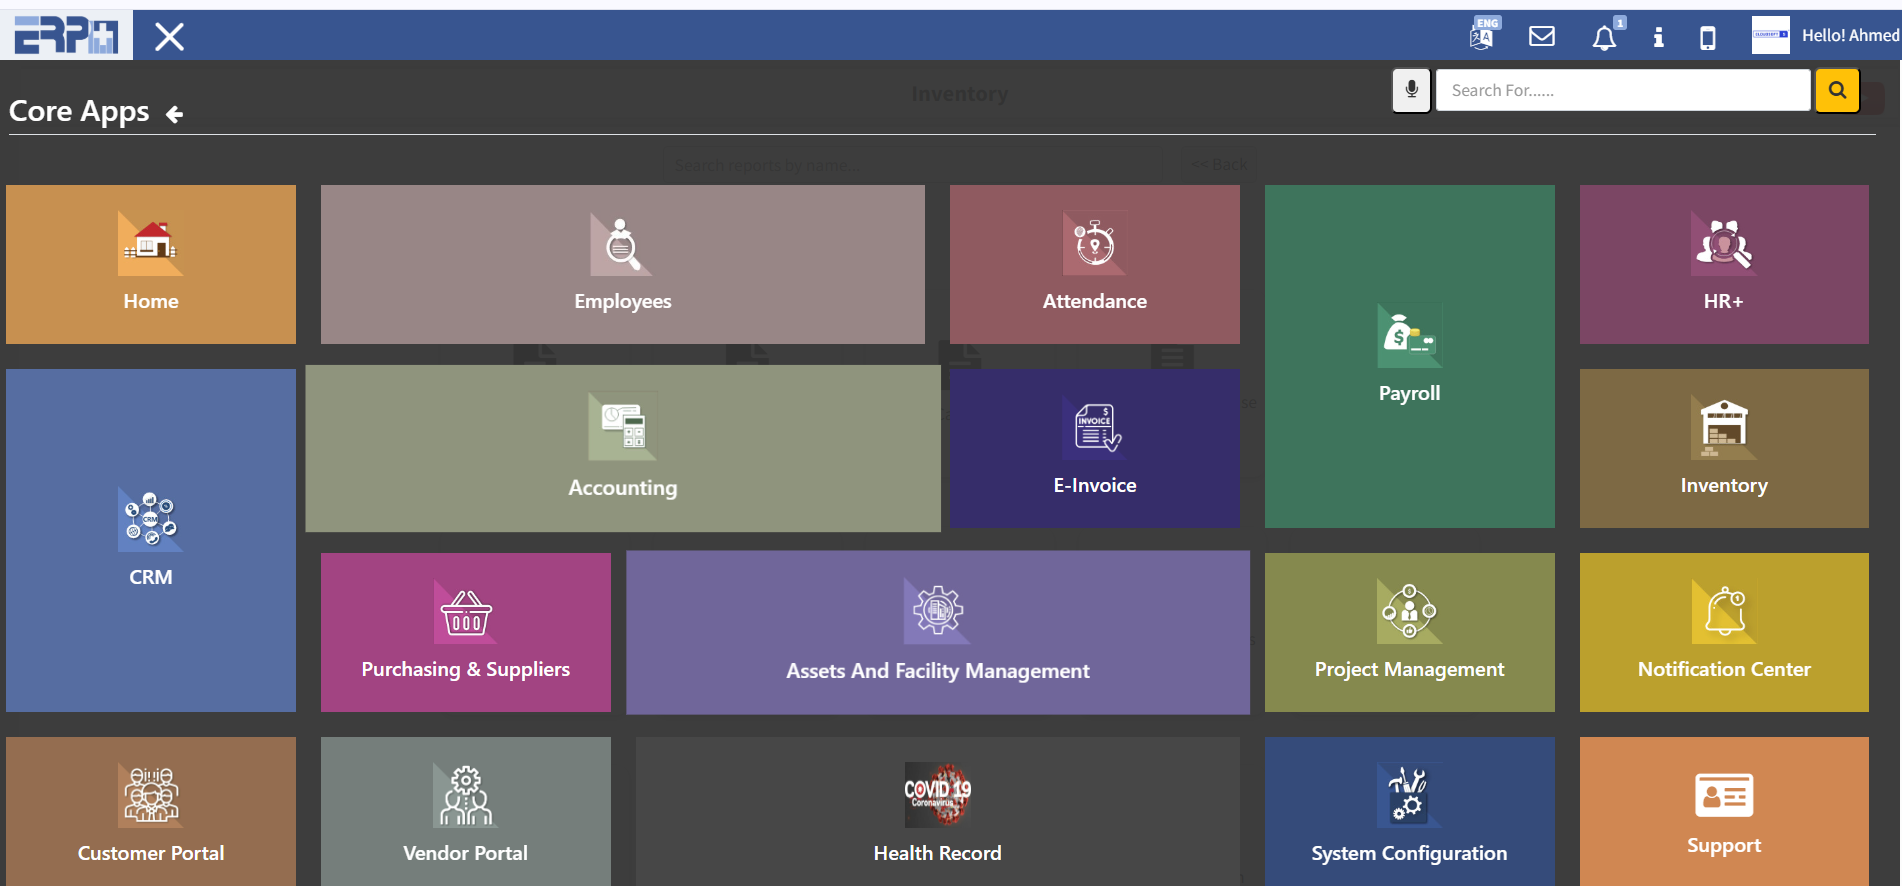Image resolution: width=1902 pixels, height=886 pixels.
Task: Open the mail envelope icon
Action: (1542, 37)
